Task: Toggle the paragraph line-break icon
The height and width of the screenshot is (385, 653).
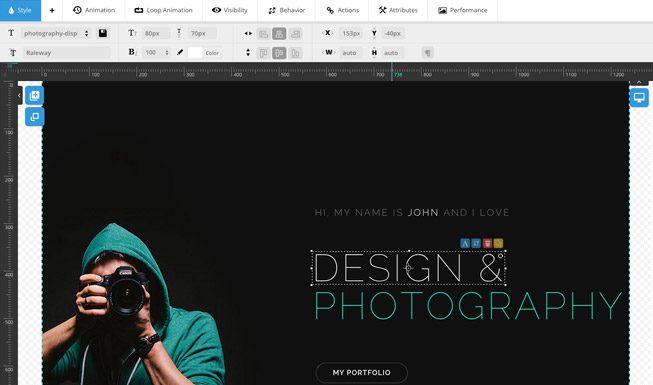Action: click(427, 52)
